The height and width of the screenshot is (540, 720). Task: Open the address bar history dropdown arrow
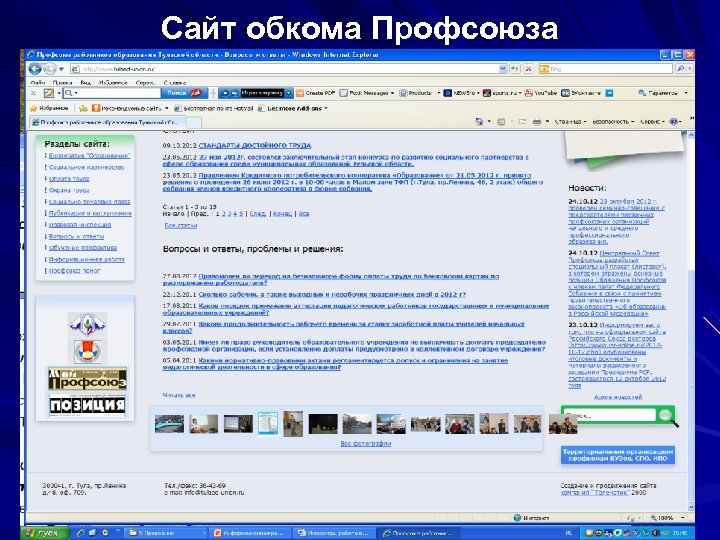pos(503,69)
